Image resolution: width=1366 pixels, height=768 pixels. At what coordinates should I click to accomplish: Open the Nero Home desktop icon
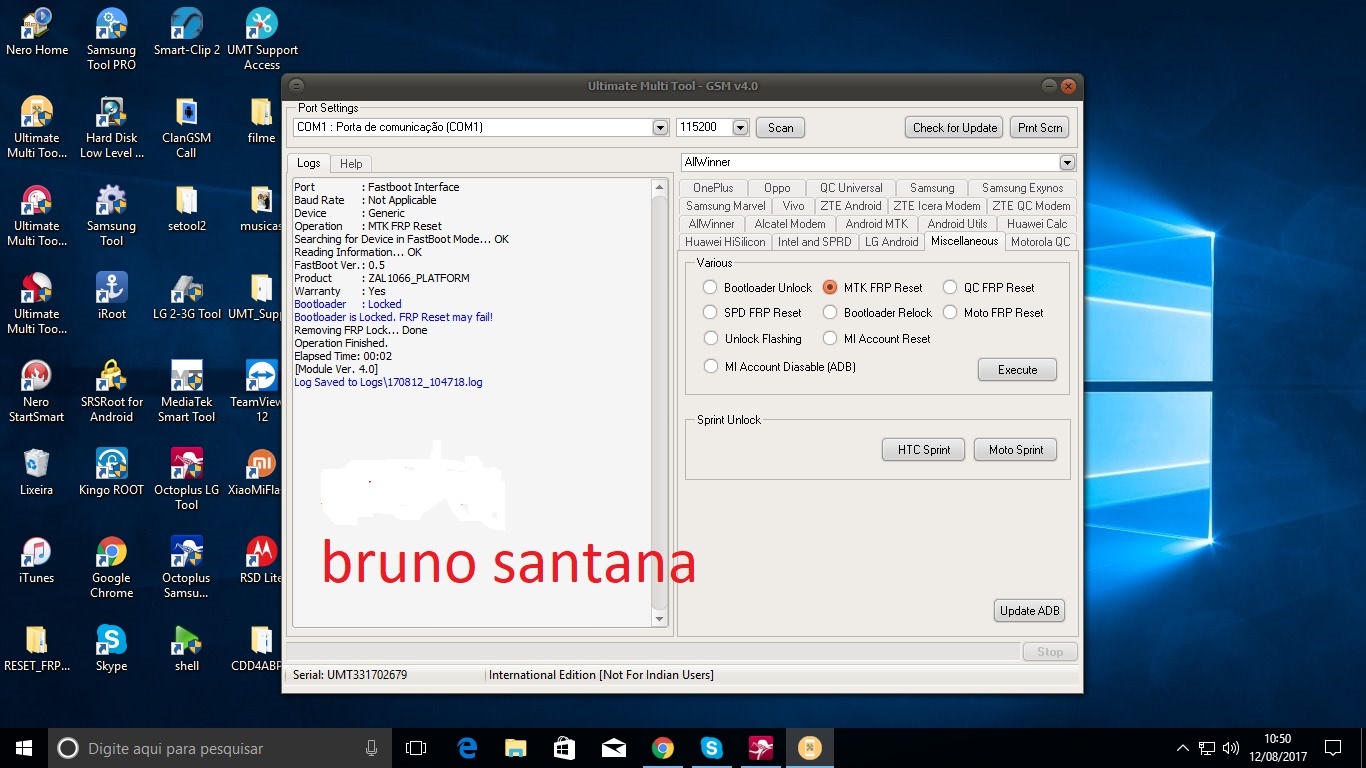(x=37, y=32)
